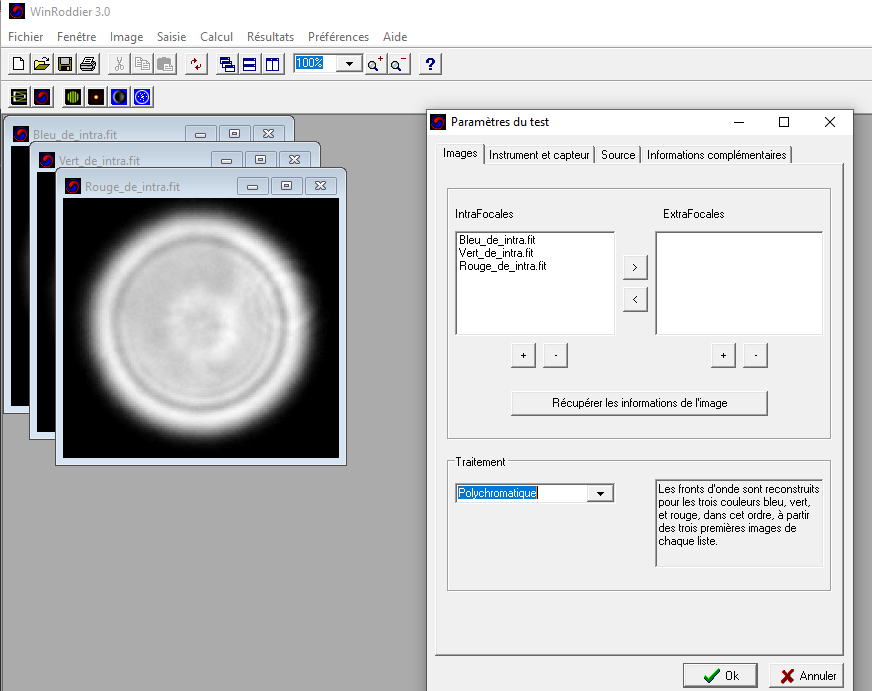
Task: Remove IntraFocales image with - button
Action: click(556, 356)
